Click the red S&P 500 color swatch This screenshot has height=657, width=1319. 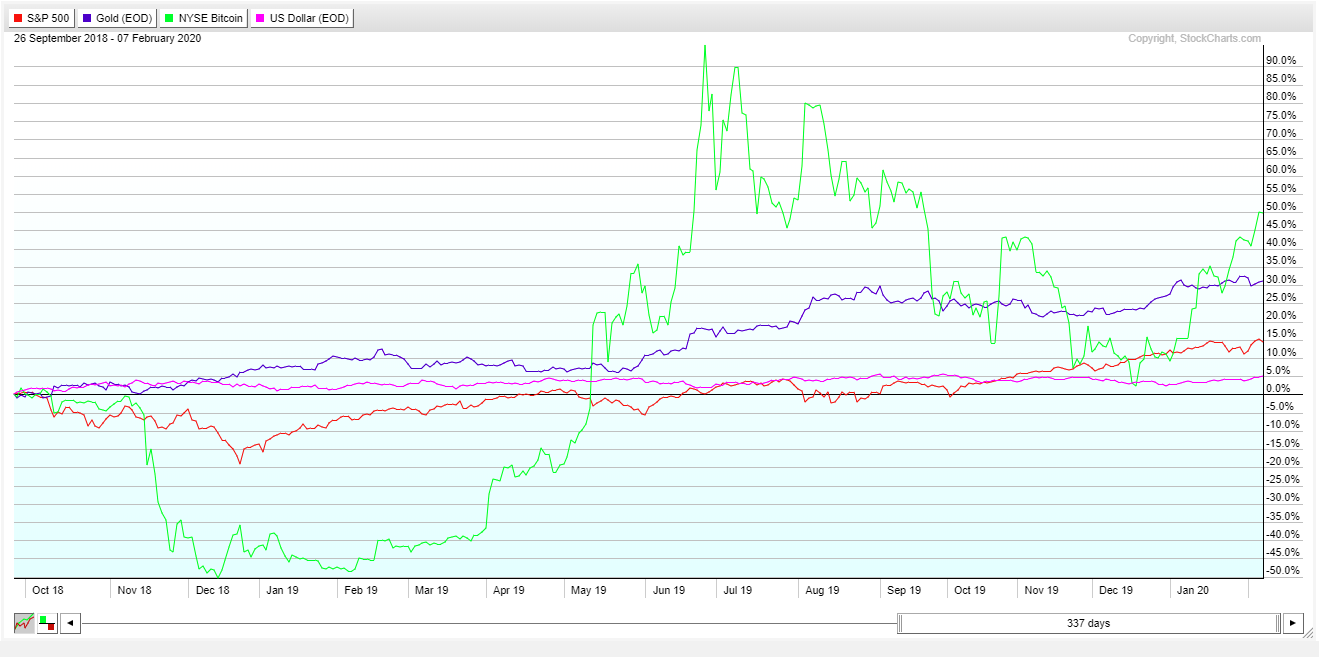point(20,18)
